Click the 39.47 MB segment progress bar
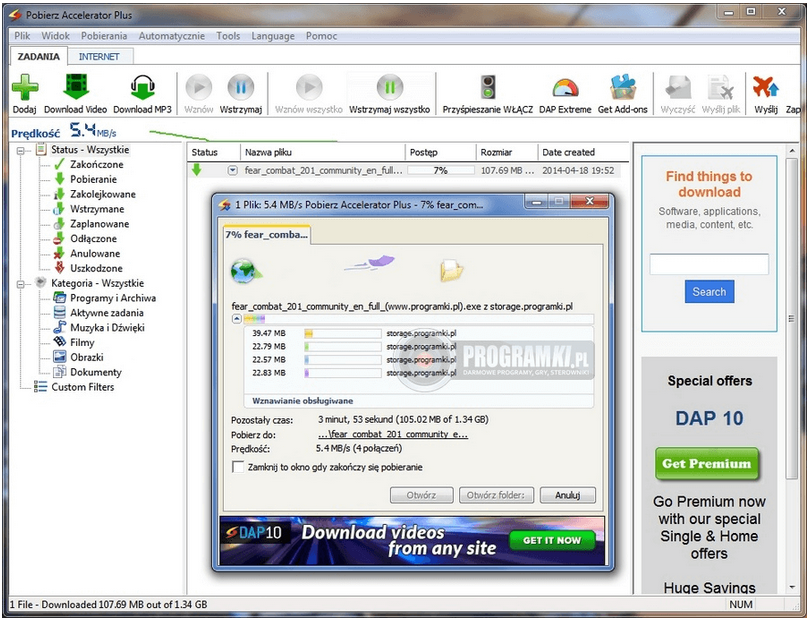This screenshot has height=620, width=809. tap(343, 334)
